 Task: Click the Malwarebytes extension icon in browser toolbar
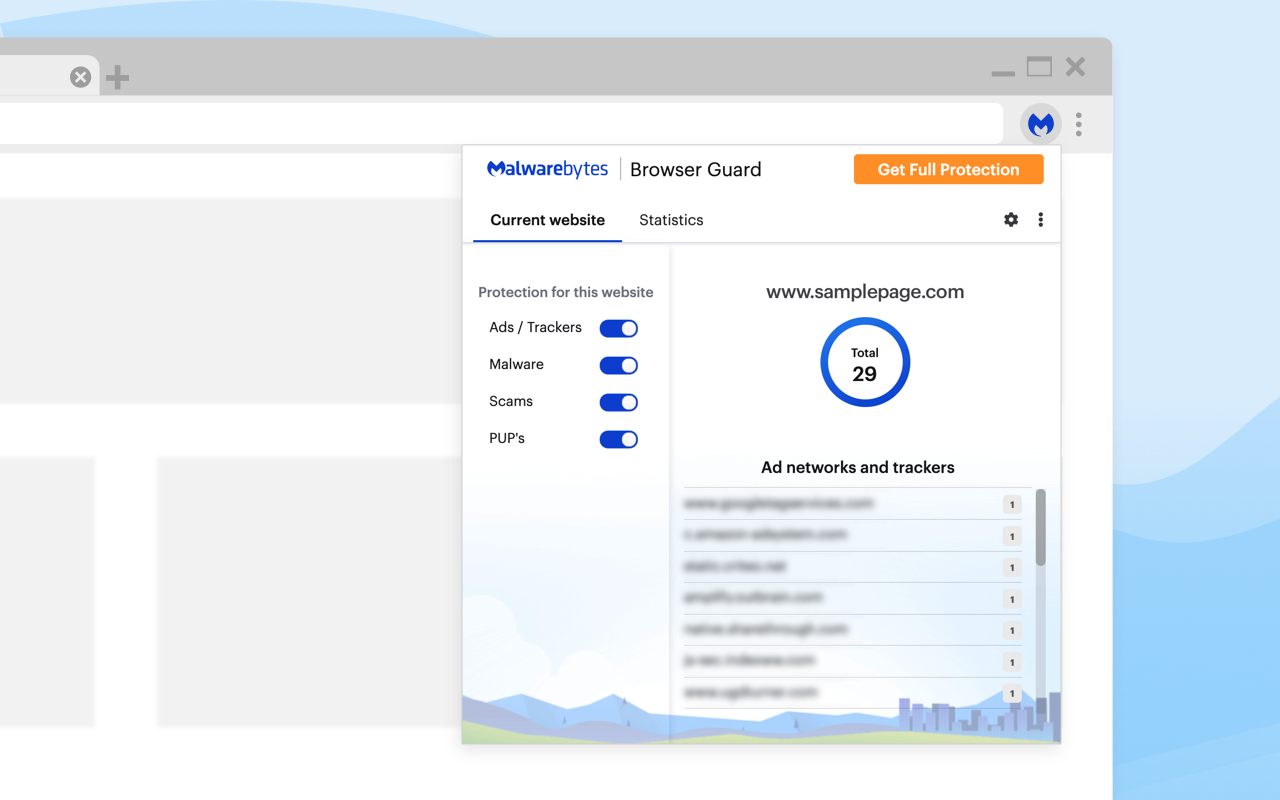coord(1040,123)
